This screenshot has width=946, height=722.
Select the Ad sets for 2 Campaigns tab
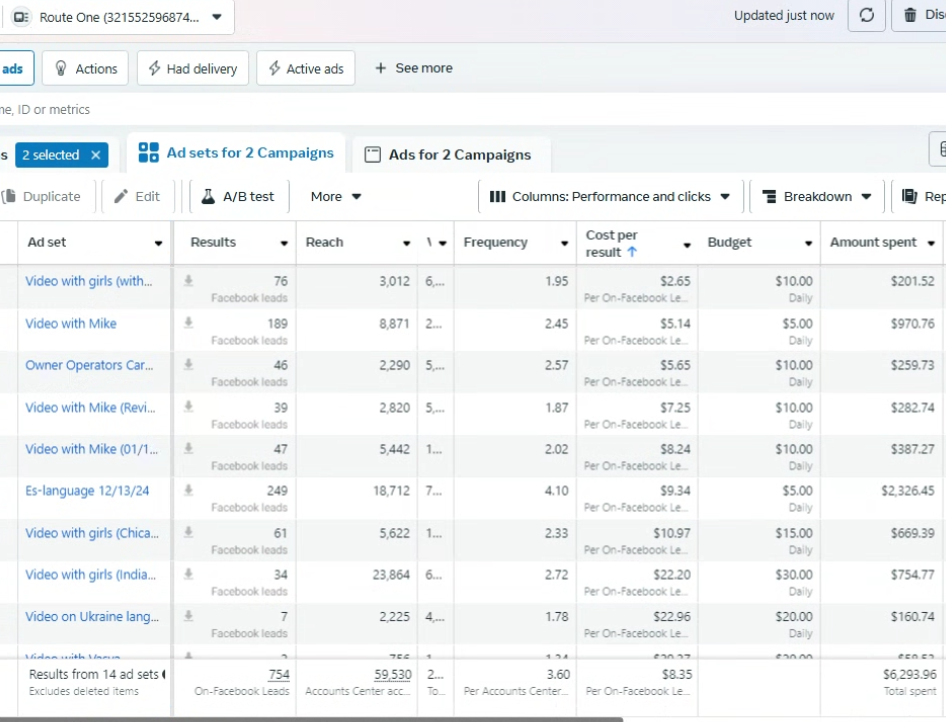236,153
